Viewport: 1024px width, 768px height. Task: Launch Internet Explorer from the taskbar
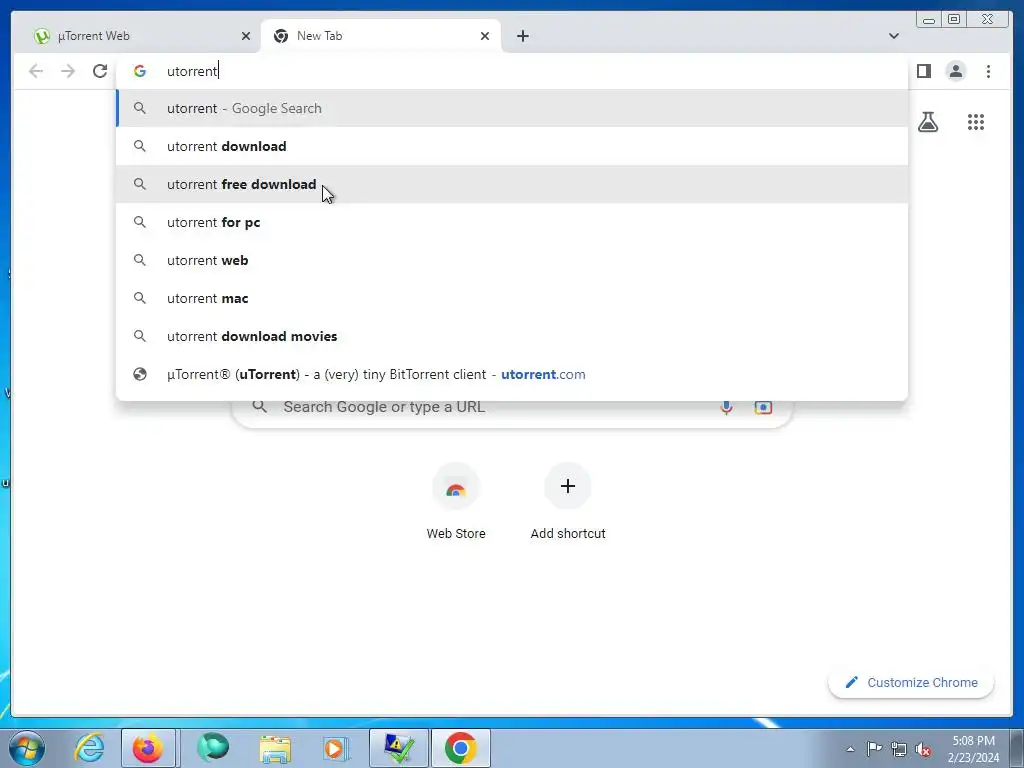click(90, 748)
